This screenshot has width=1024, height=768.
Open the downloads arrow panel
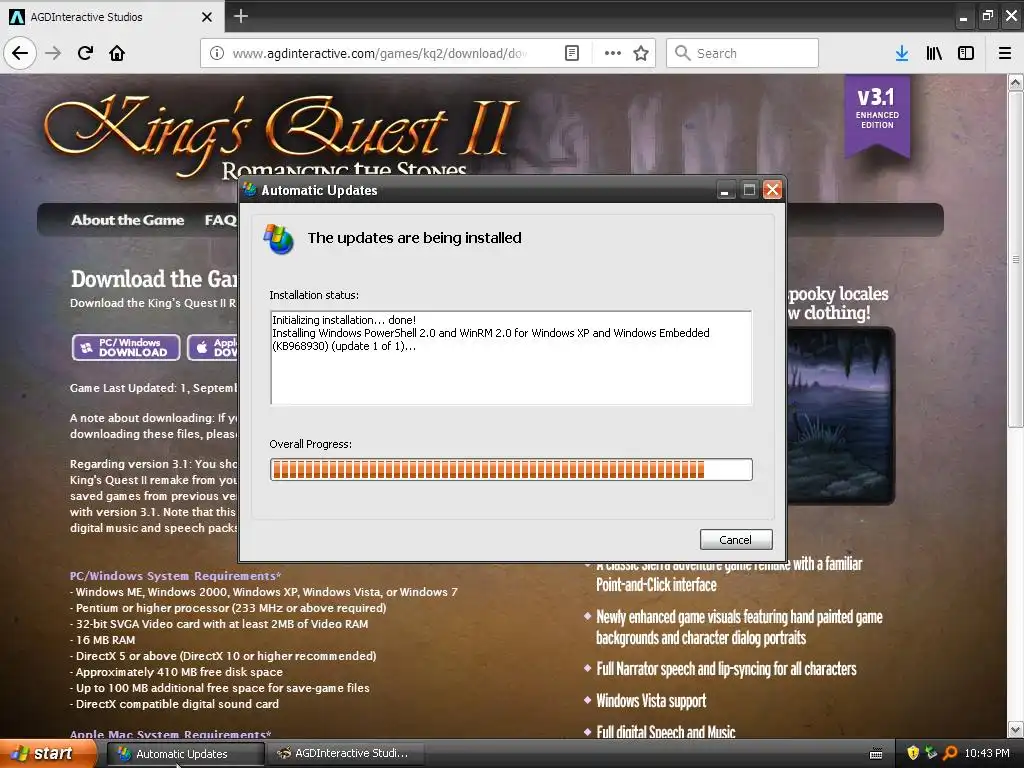pyautogui.click(x=902, y=53)
